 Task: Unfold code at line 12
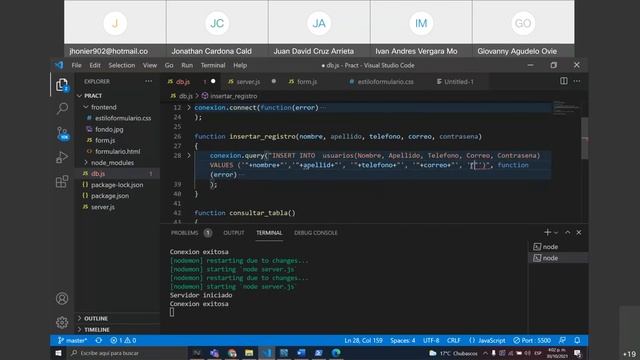(189, 108)
